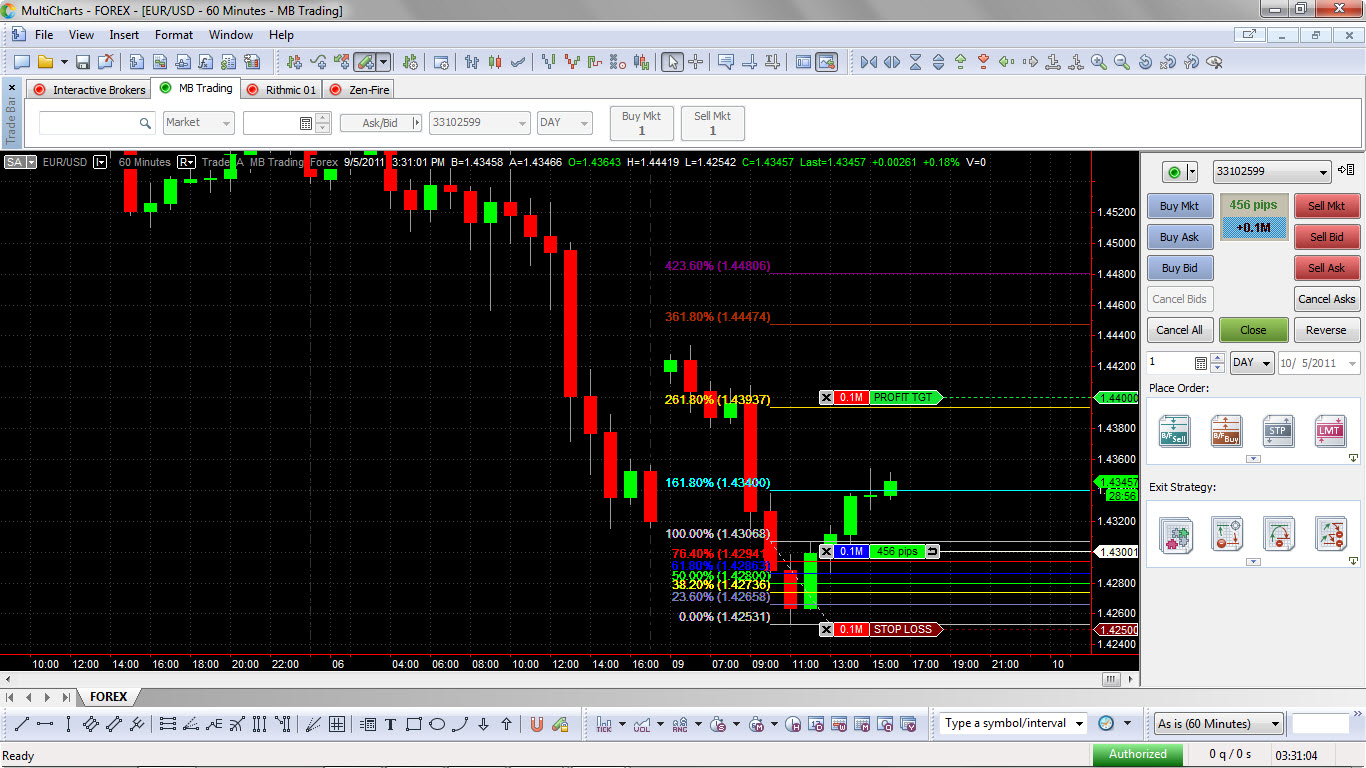
Task: Click the green Close position button
Action: coord(1253,330)
